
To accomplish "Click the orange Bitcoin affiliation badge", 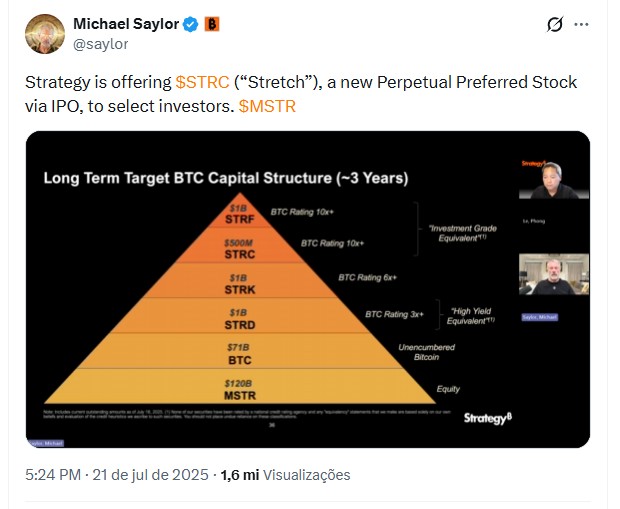I will click(212, 25).
